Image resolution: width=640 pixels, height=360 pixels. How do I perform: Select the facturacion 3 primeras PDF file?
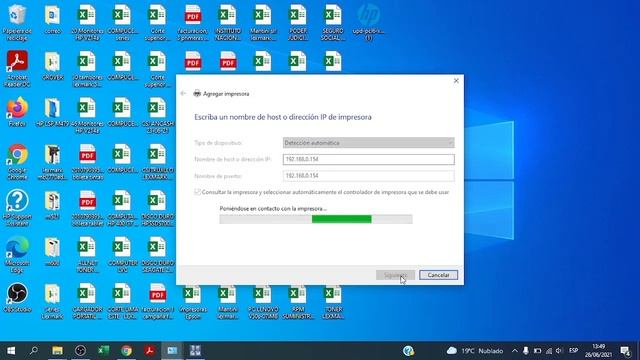pos(193,22)
